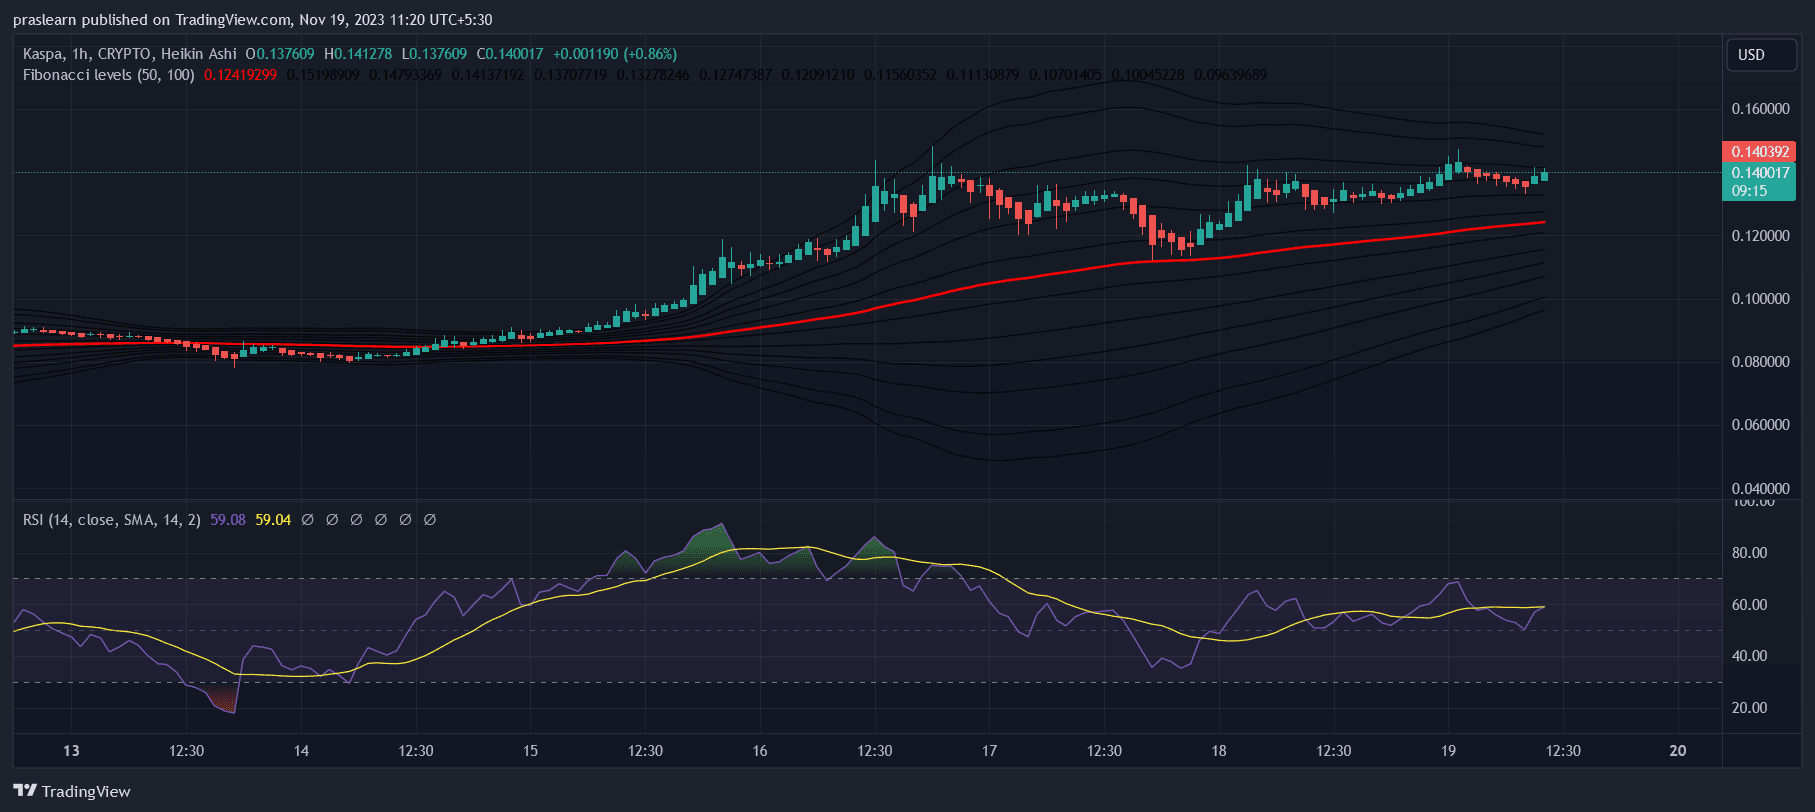Click the yellow RSI SMA value 59.04
This screenshot has width=1815, height=812.
(273, 520)
